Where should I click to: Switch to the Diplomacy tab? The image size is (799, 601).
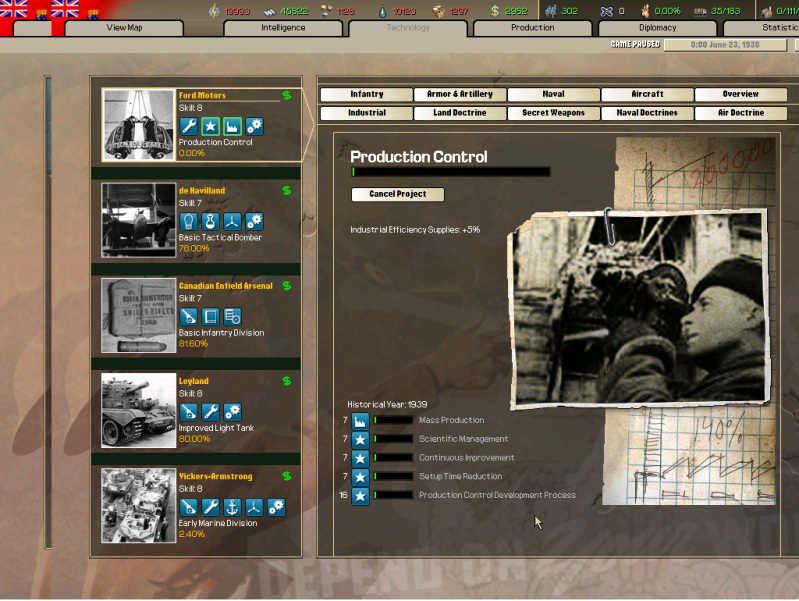(658, 28)
